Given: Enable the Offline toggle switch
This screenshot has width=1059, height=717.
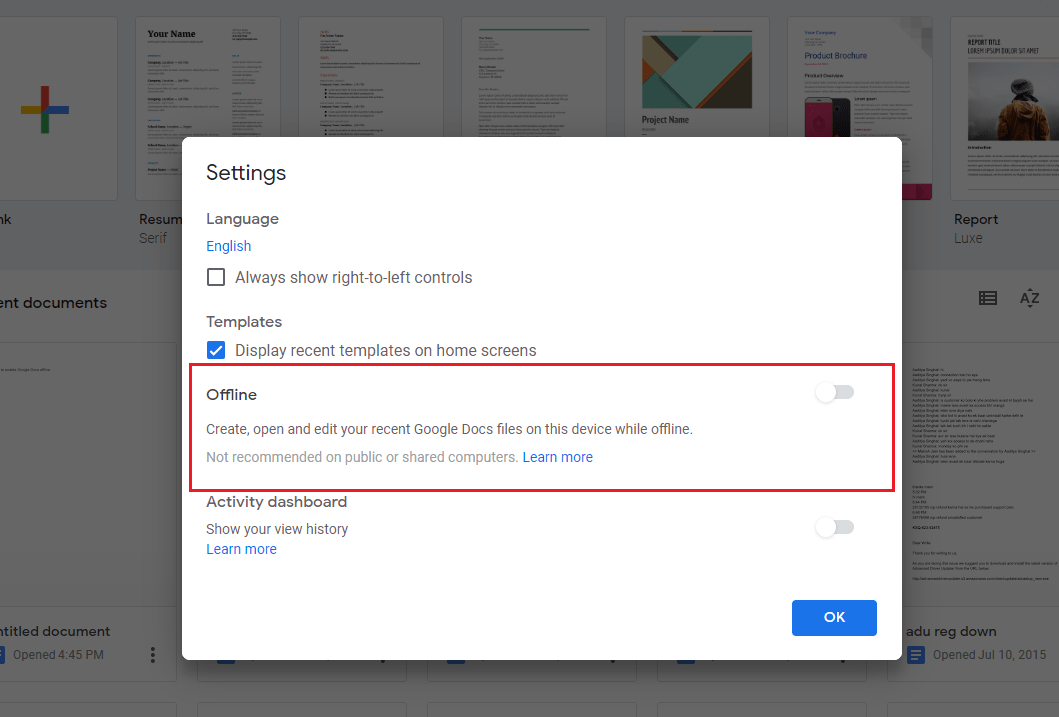Looking at the screenshot, I should (x=834, y=393).
